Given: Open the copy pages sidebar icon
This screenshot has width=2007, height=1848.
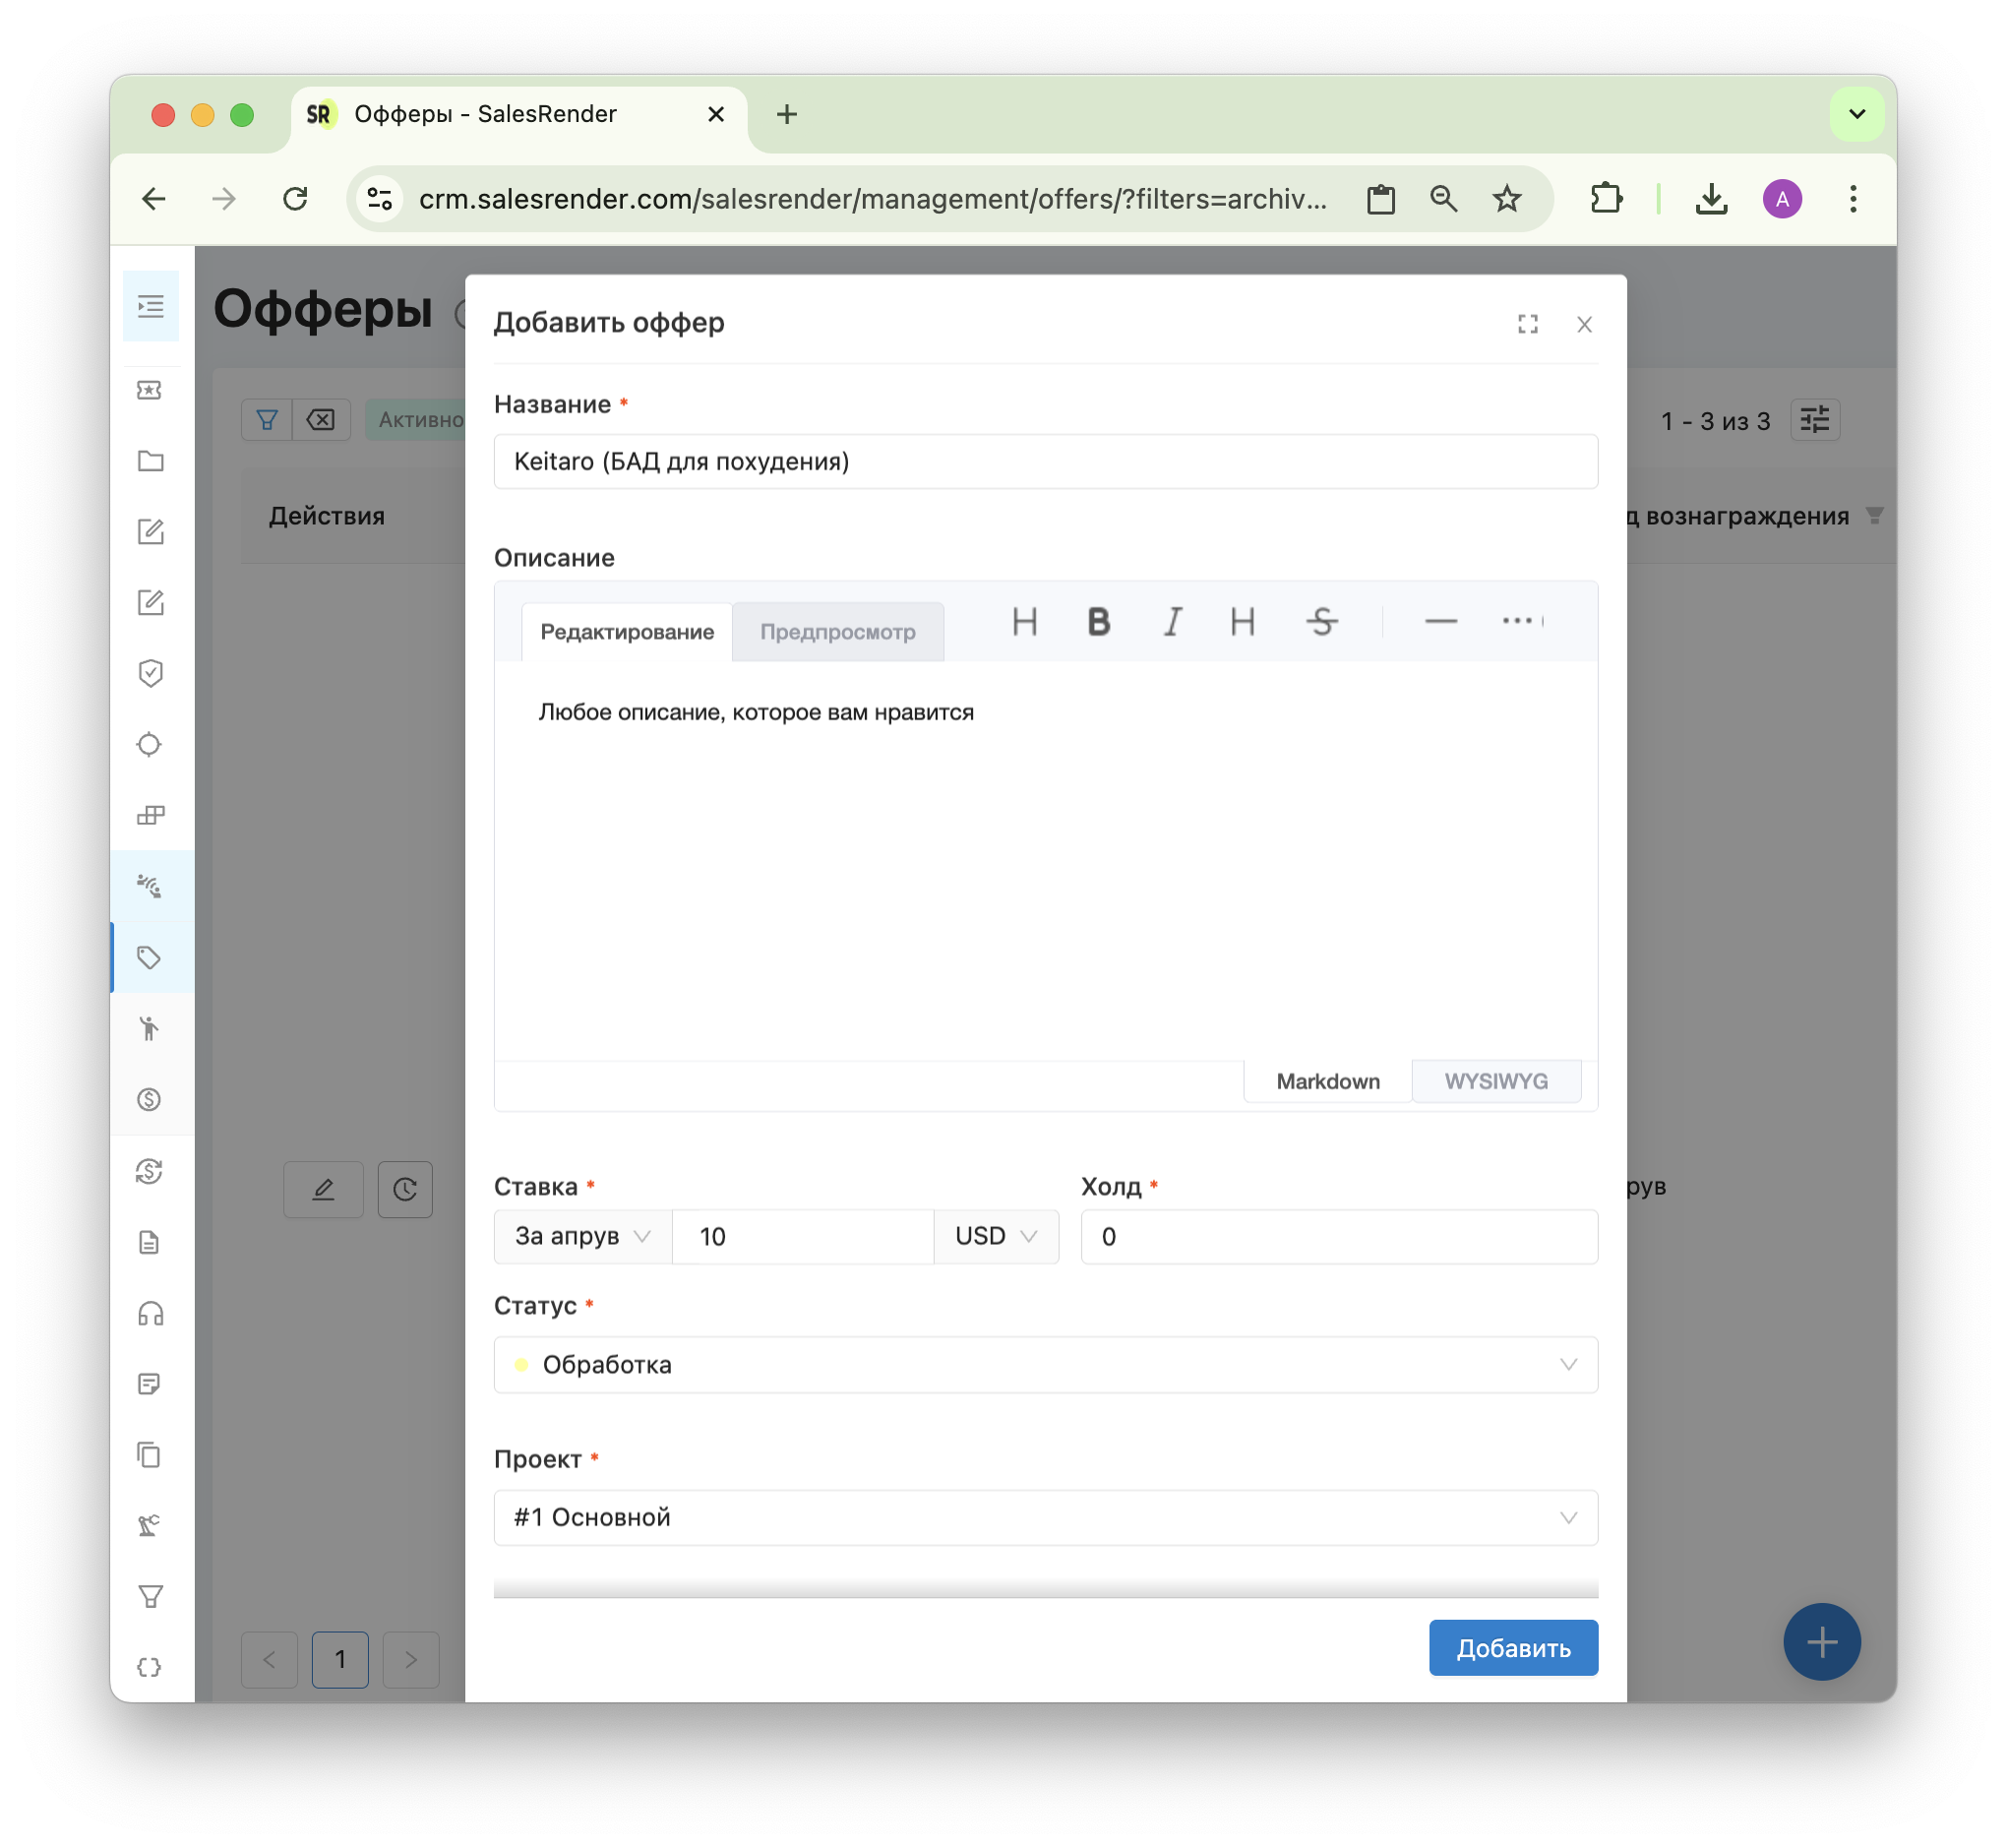Looking at the screenshot, I should (150, 1456).
